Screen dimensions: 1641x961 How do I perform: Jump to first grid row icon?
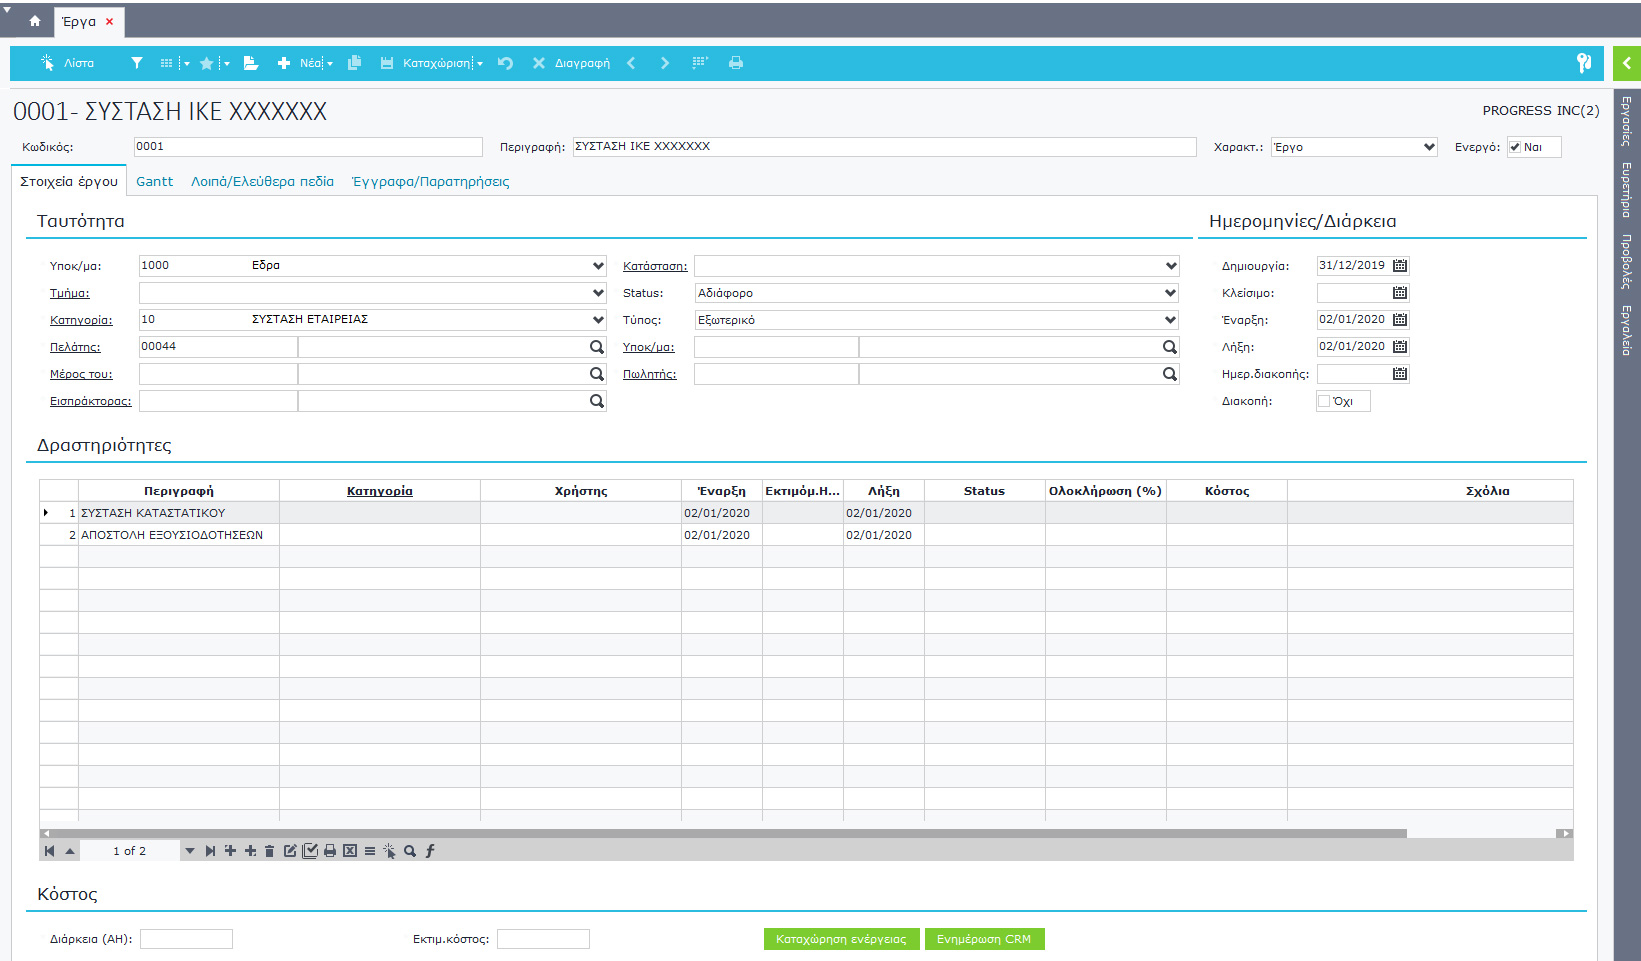pos(49,851)
